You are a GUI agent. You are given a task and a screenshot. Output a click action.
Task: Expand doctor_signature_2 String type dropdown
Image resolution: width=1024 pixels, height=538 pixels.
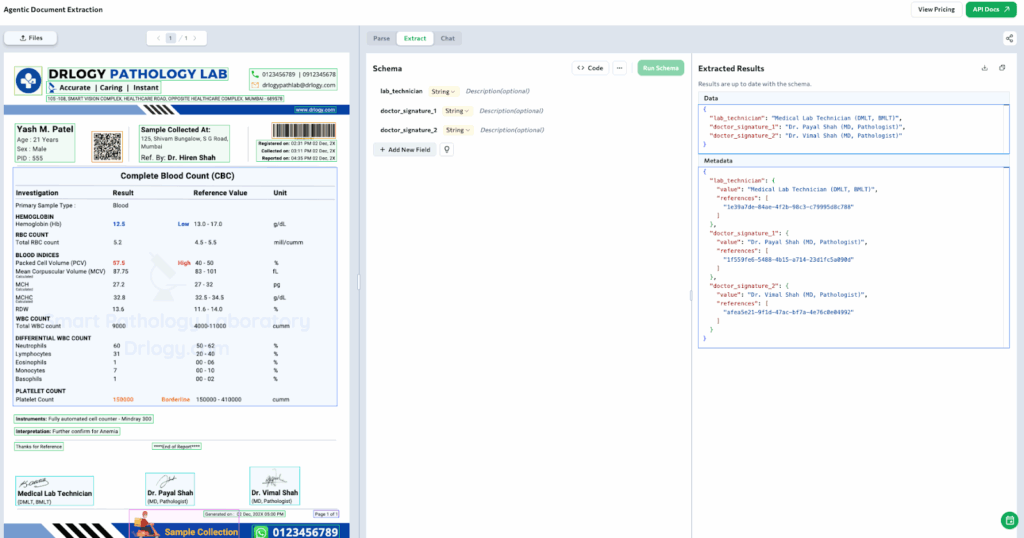[x=458, y=130]
